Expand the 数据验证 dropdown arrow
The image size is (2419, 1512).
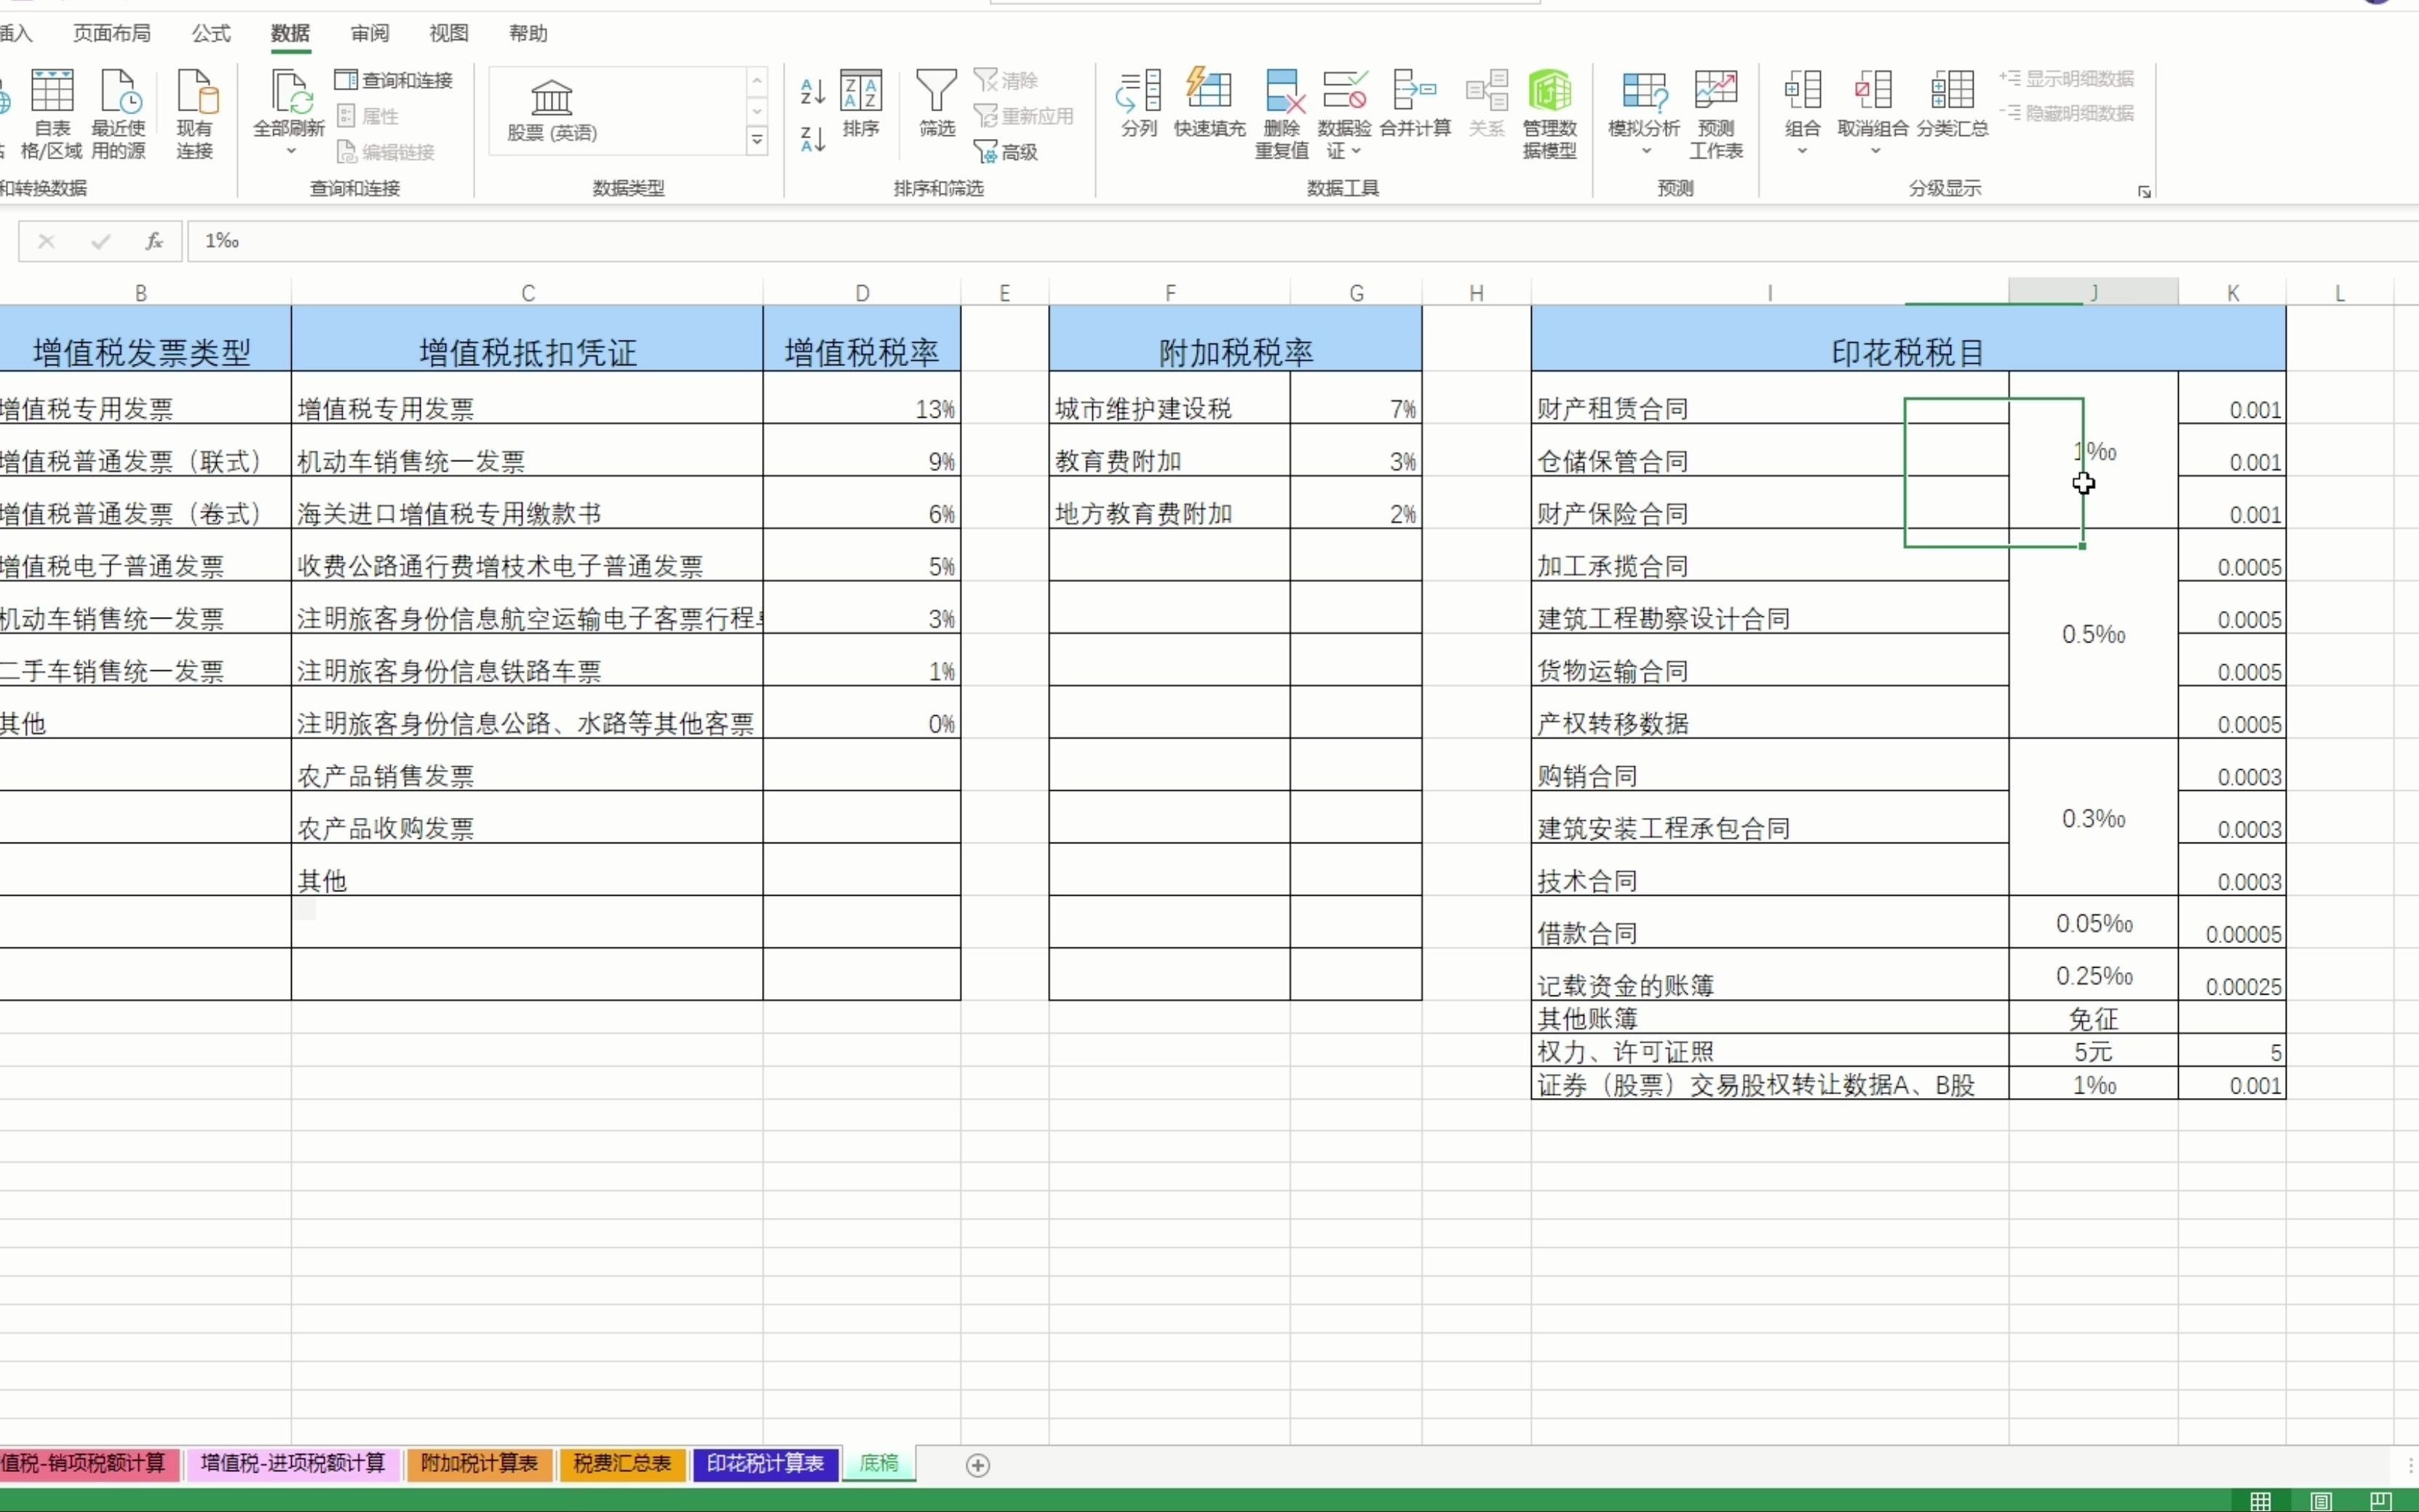[x=1356, y=151]
